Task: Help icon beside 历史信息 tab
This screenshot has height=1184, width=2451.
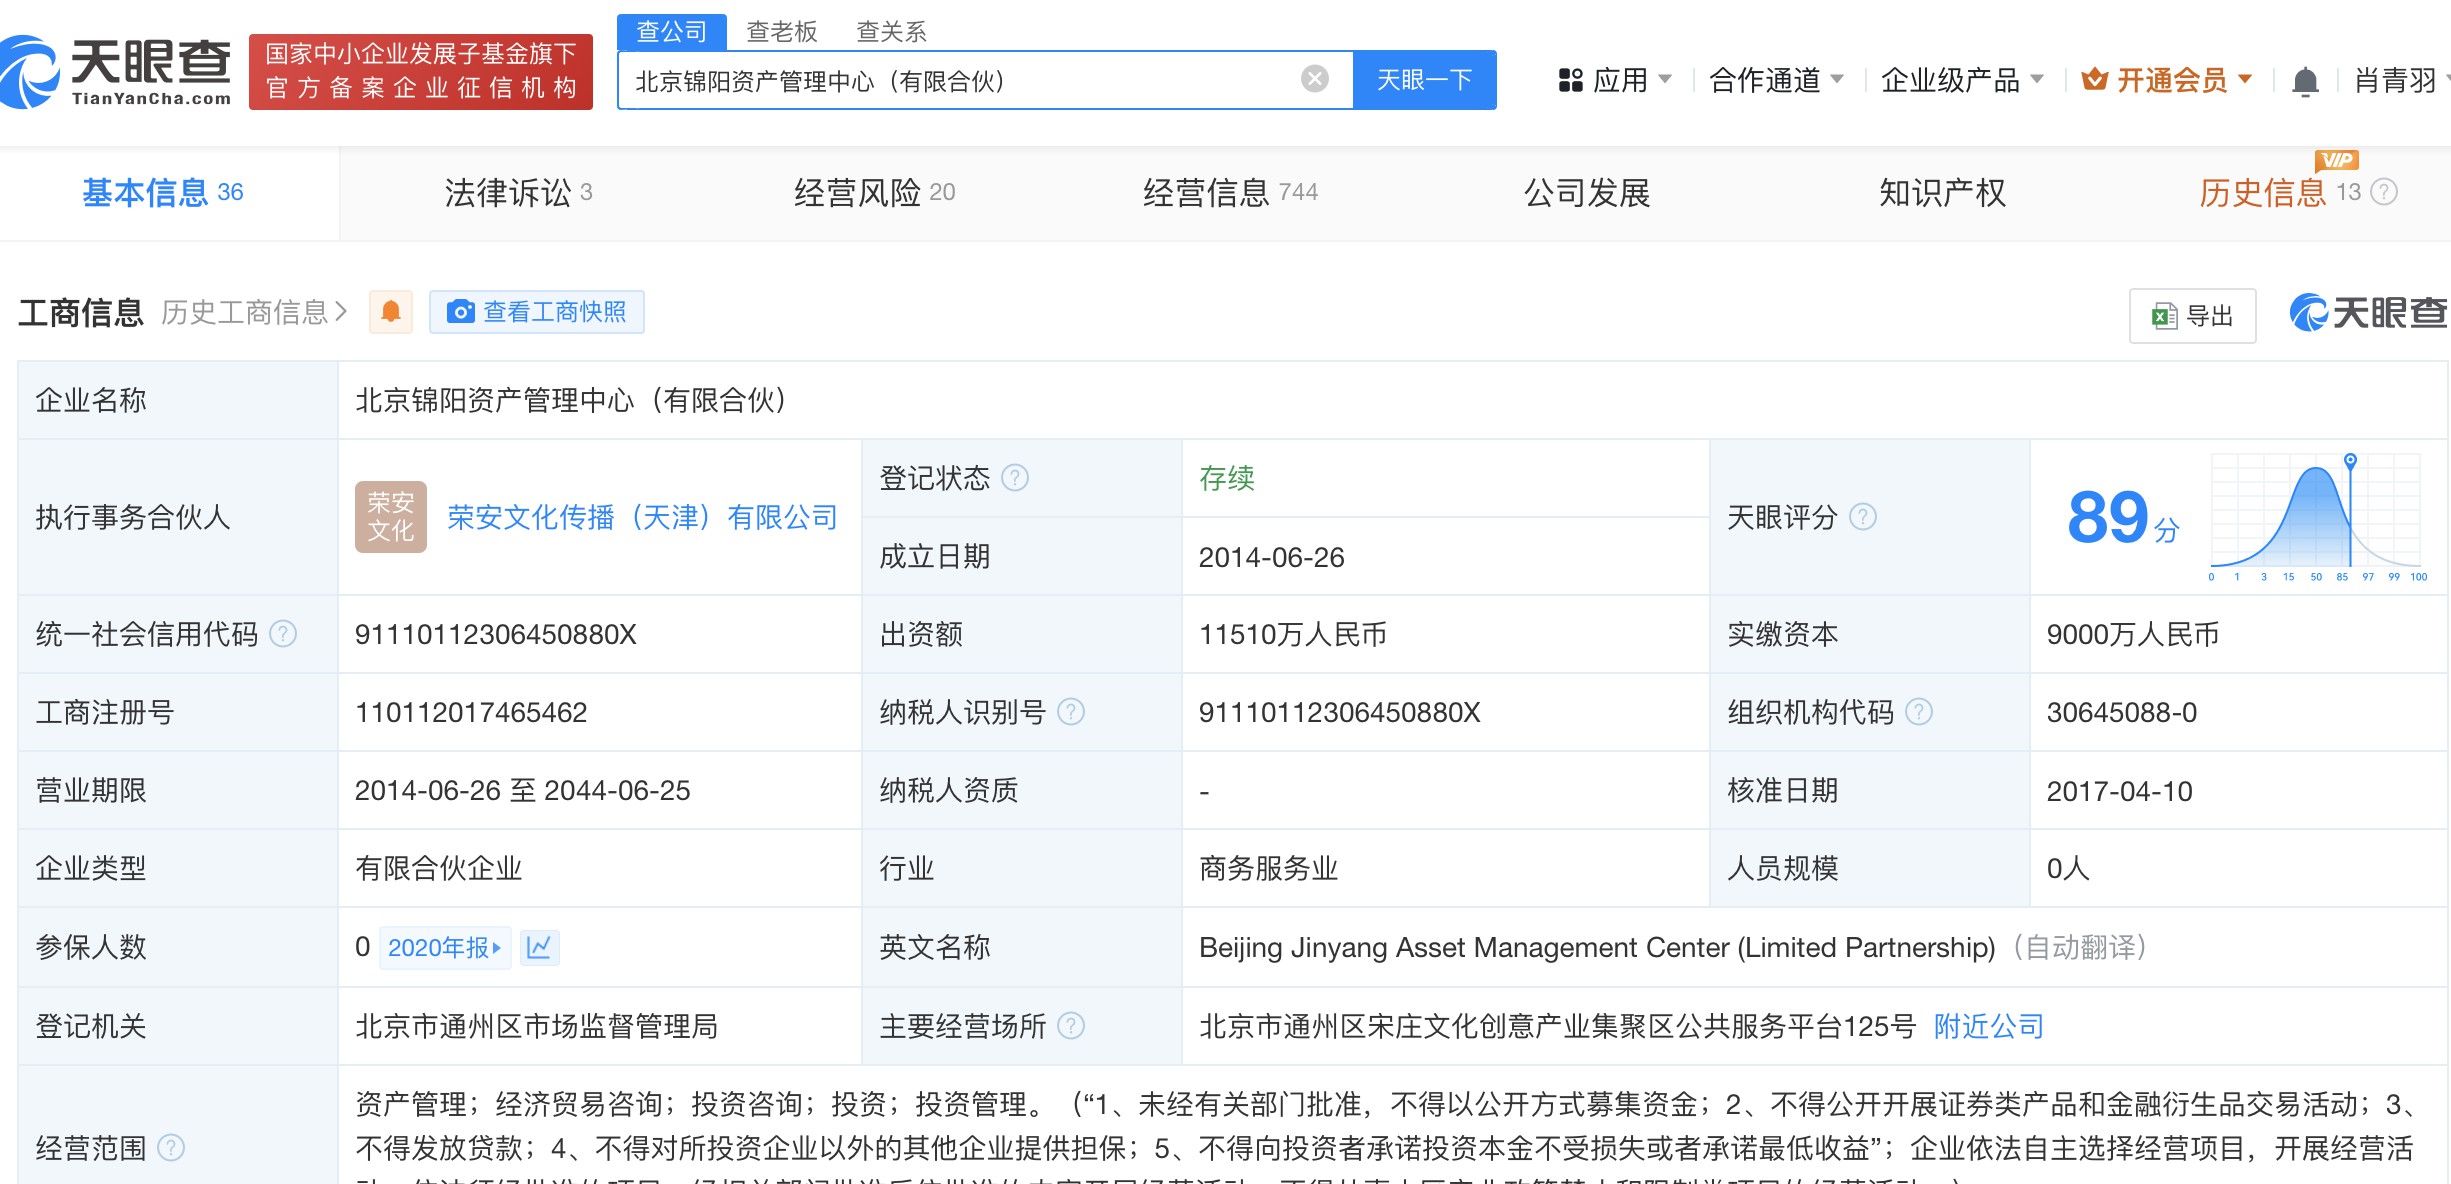Action: [2385, 192]
